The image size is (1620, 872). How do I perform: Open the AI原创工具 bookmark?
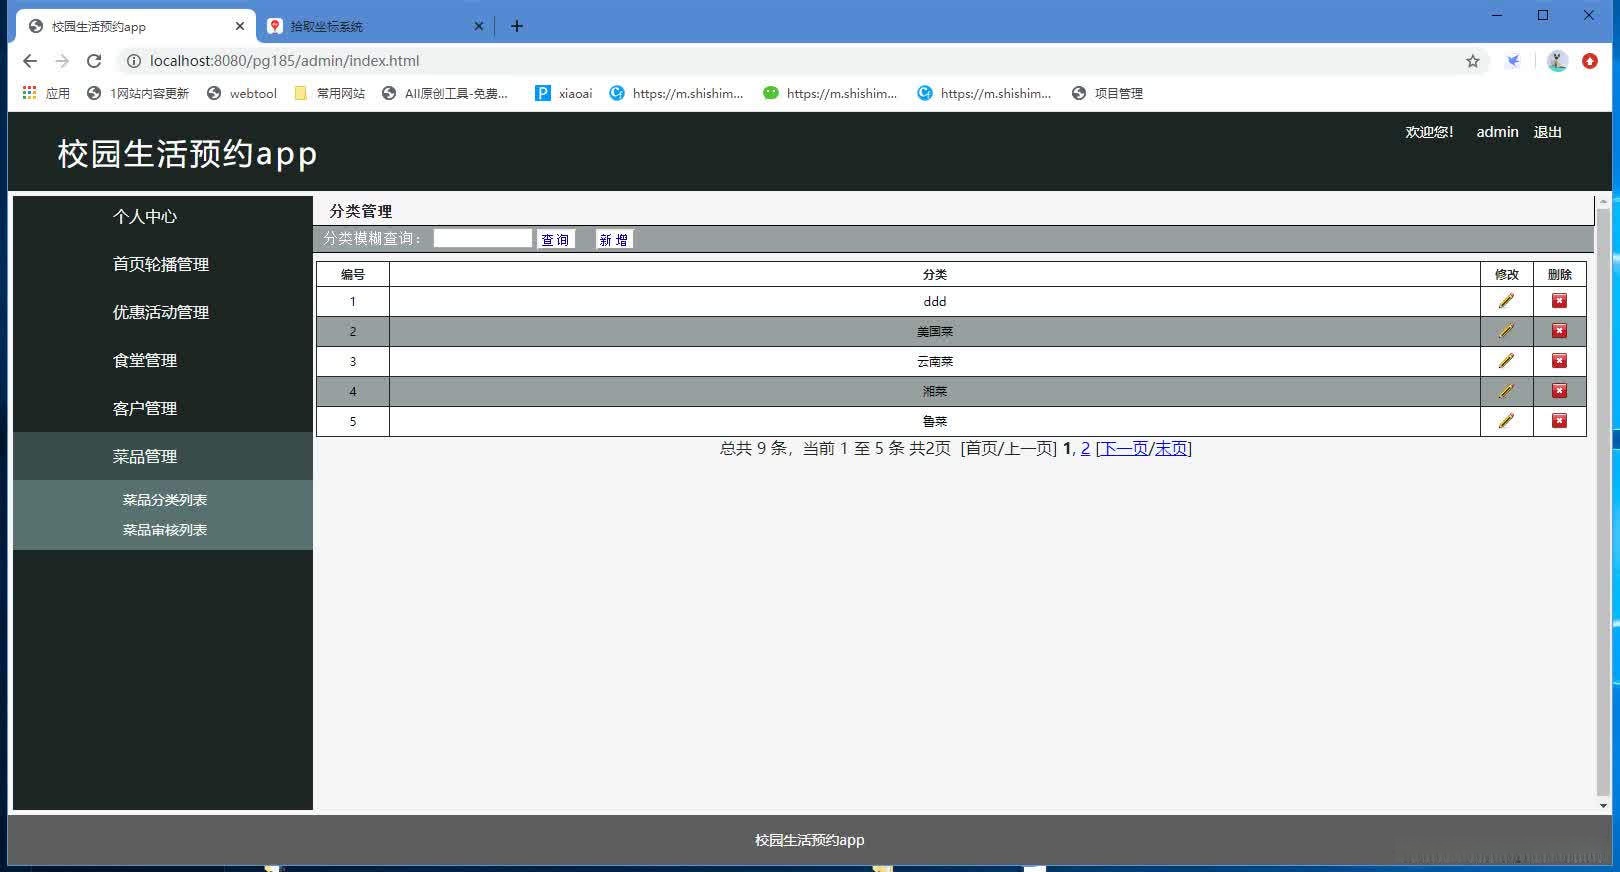pyautogui.click(x=445, y=93)
